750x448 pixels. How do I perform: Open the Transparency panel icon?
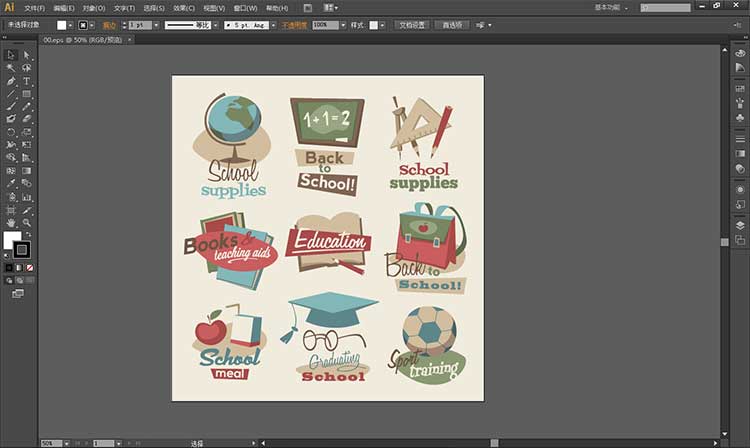click(740, 168)
